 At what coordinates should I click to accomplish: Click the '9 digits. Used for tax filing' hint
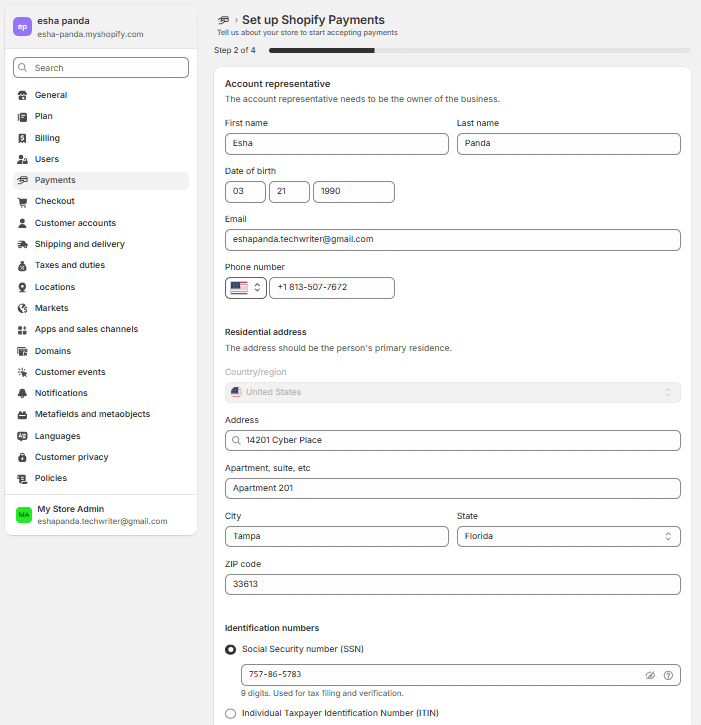pos(322,694)
